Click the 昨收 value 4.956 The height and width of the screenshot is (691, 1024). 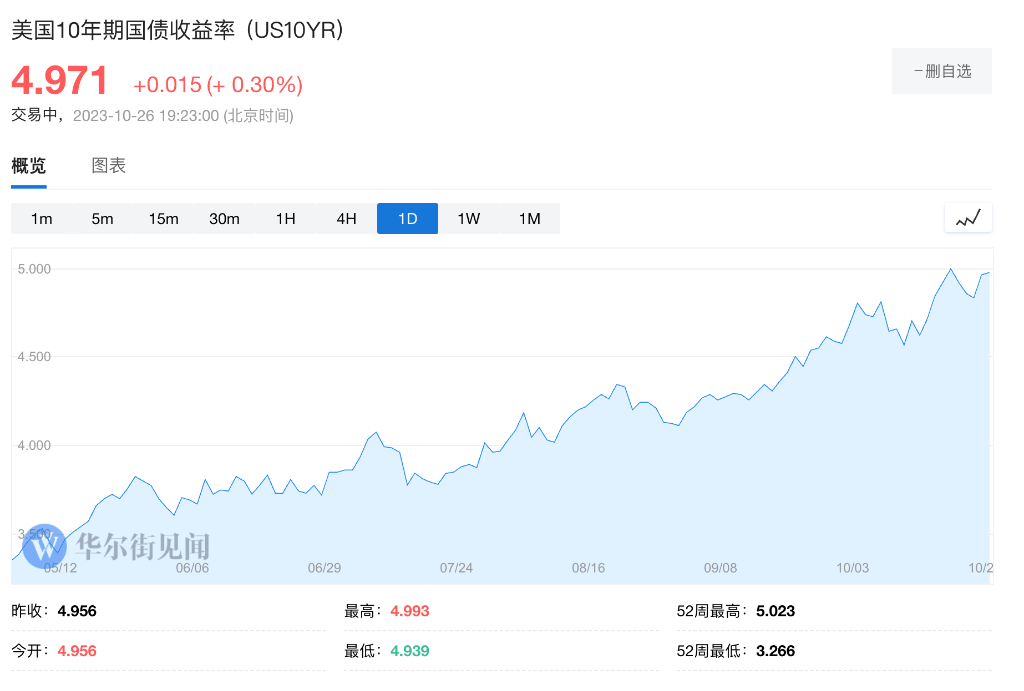click(77, 611)
